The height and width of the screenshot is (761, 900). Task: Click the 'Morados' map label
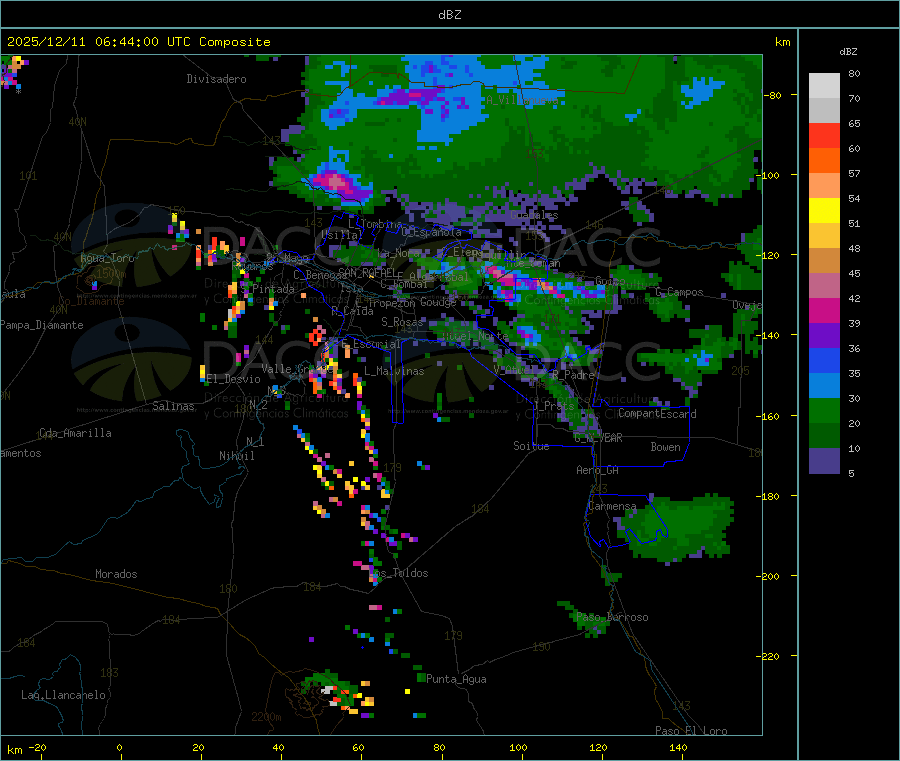pyautogui.click(x=116, y=574)
